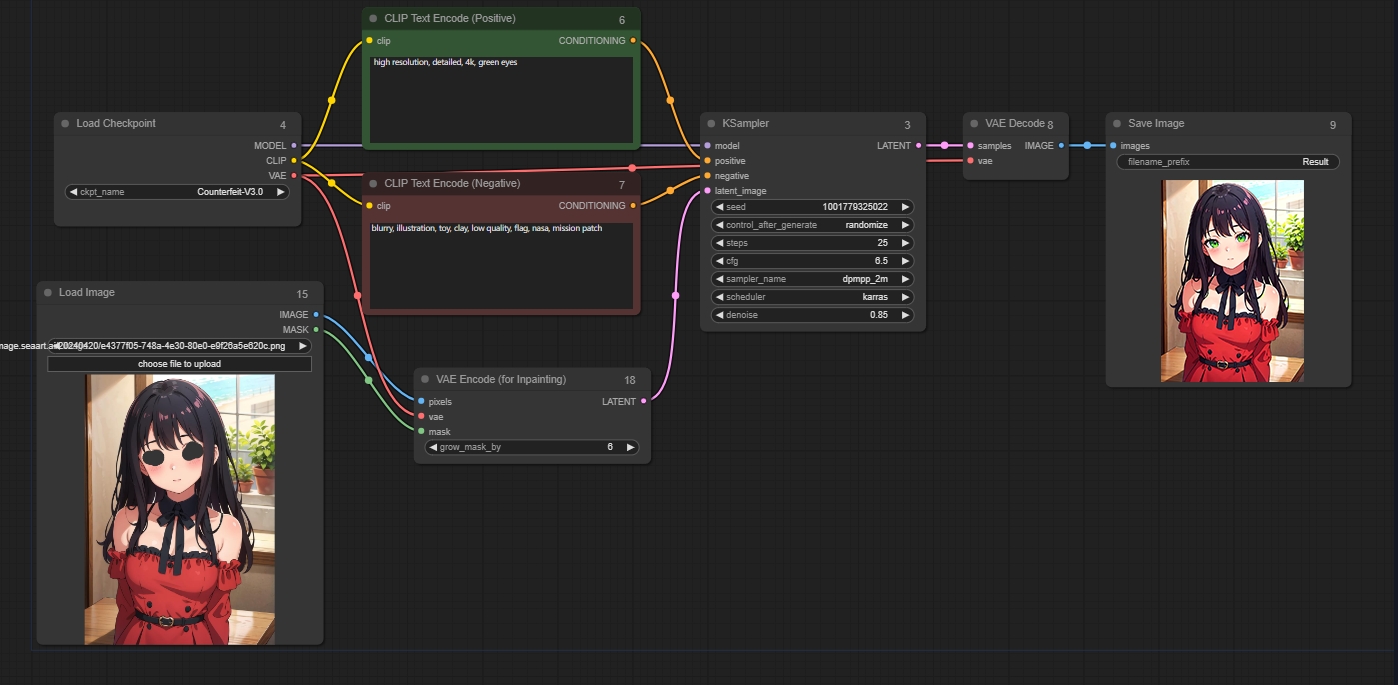
Task: Click the Save Image result preview thumbnail
Action: 1232,281
